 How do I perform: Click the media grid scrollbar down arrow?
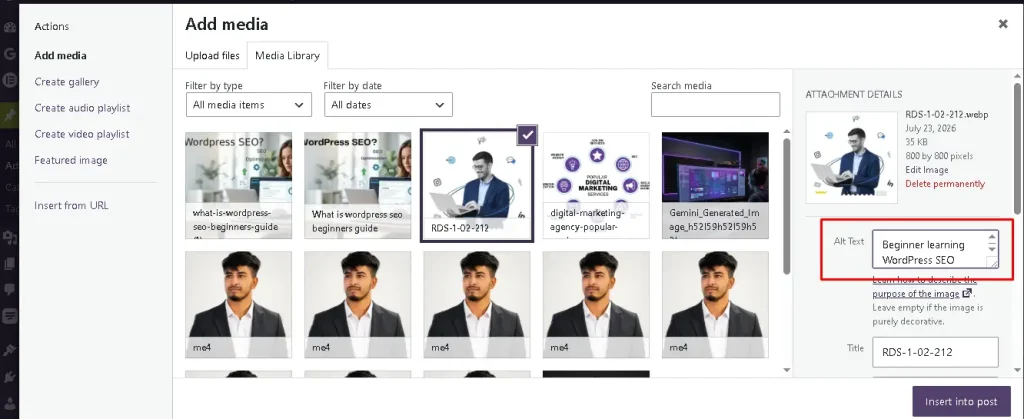click(x=787, y=370)
